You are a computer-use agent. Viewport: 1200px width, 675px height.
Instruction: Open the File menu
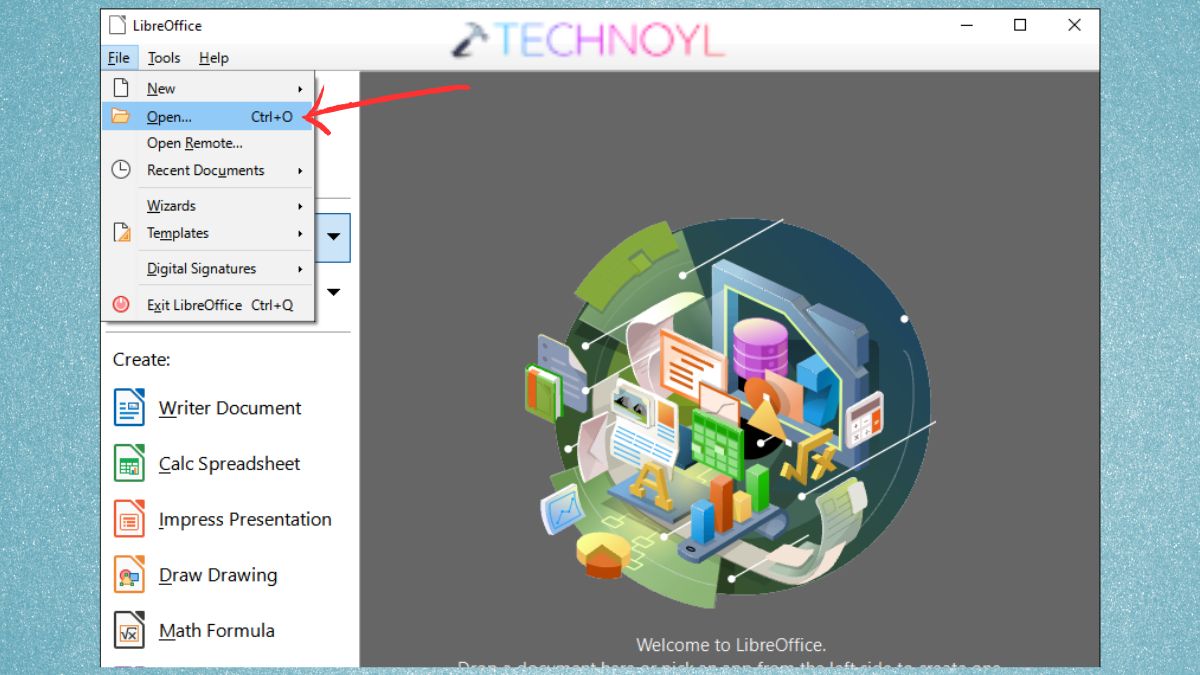[118, 58]
